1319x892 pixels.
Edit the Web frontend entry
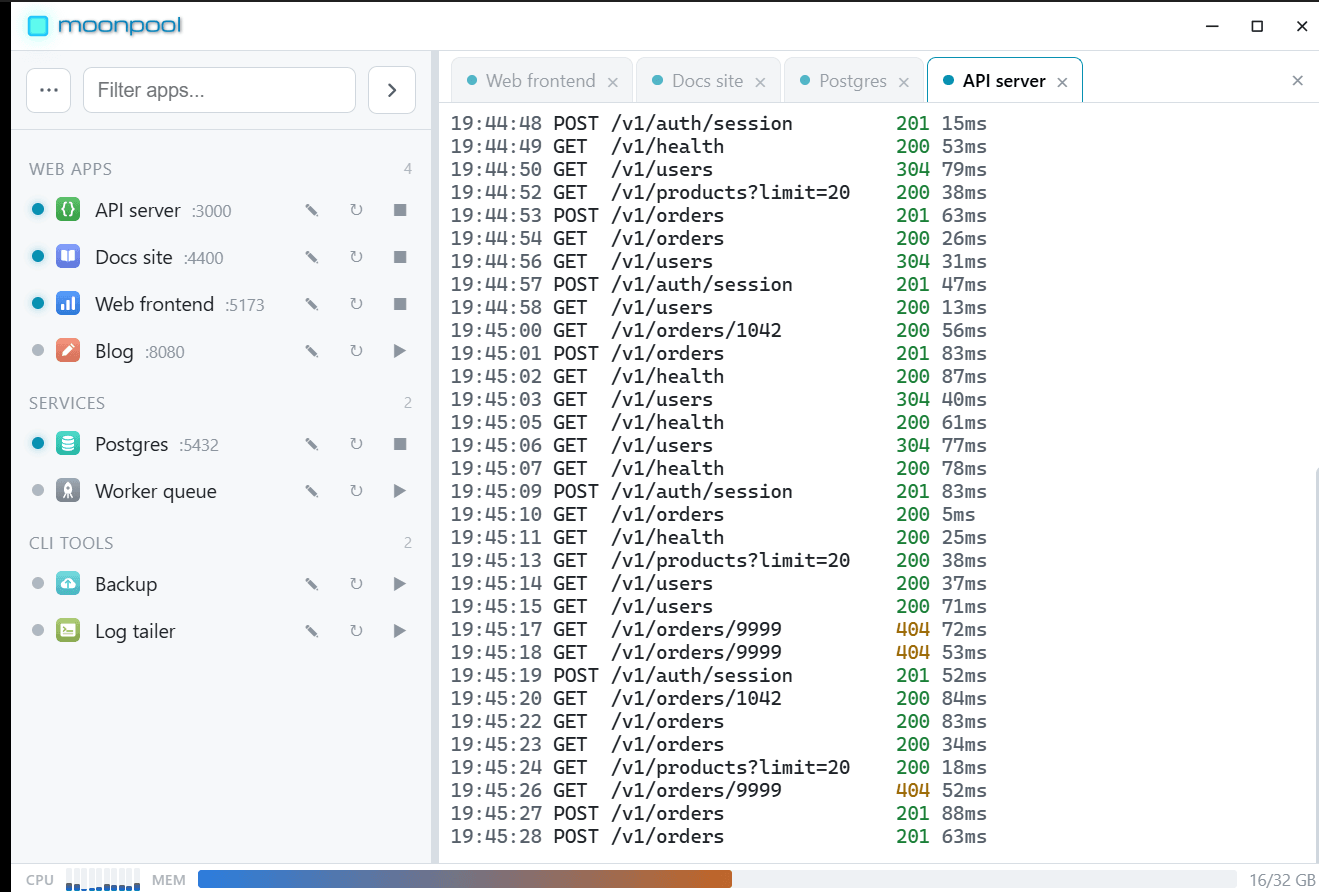pos(312,304)
